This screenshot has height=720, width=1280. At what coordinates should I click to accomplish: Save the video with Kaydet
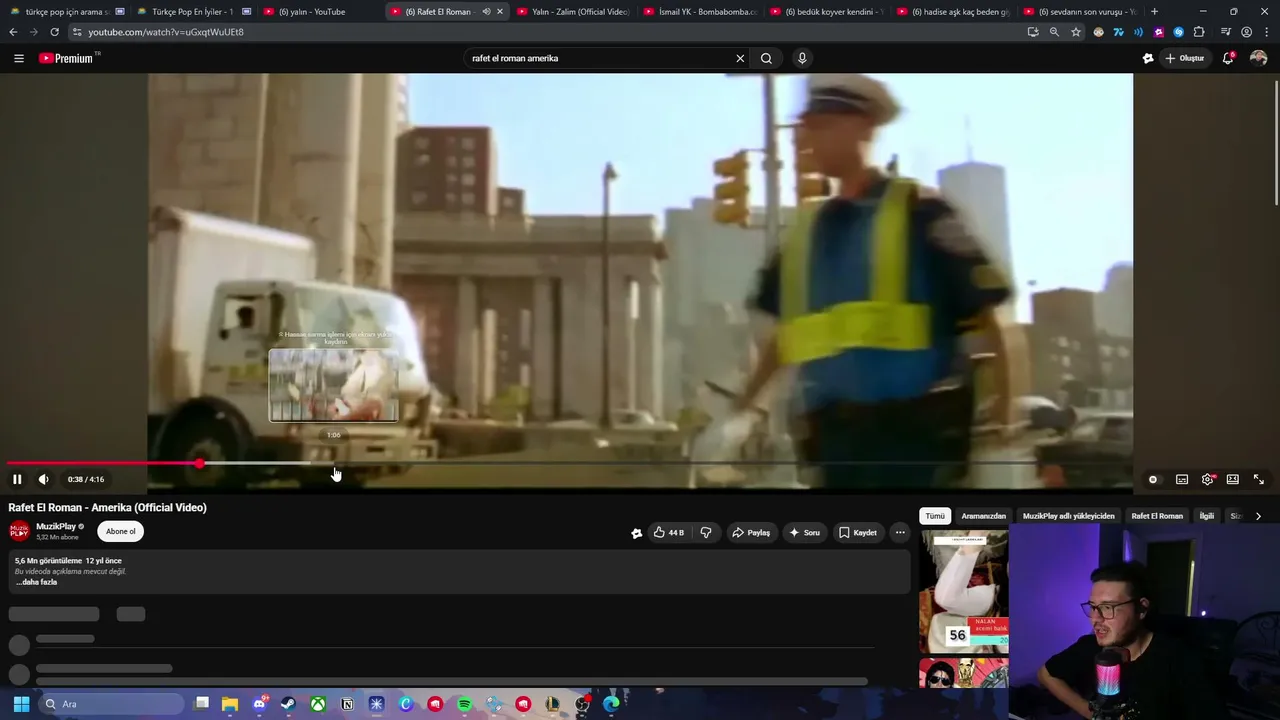pyautogui.click(x=858, y=532)
